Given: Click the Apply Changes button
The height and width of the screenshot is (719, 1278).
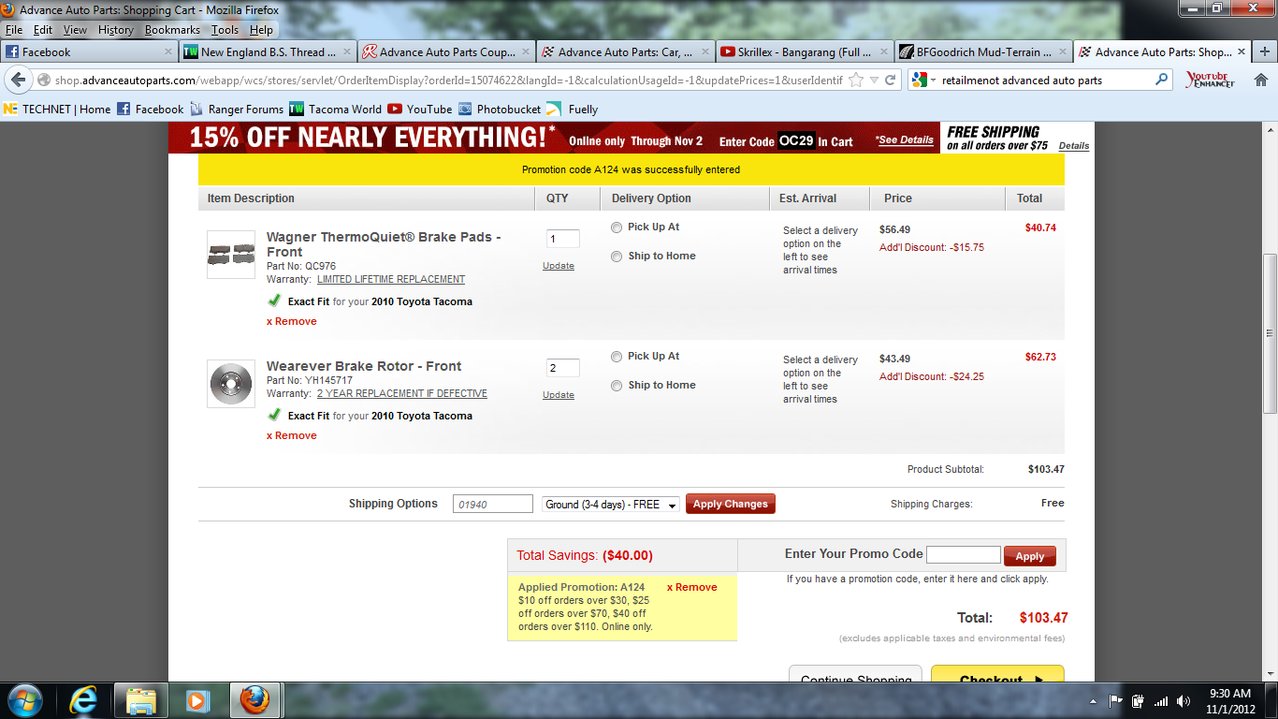Looking at the screenshot, I should [x=730, y=504].
